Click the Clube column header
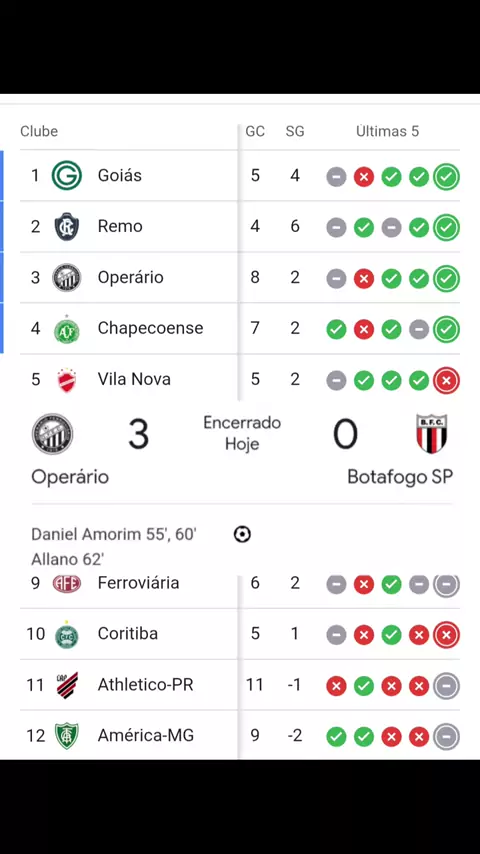This screenshot has height=854, width=480. 39,131
